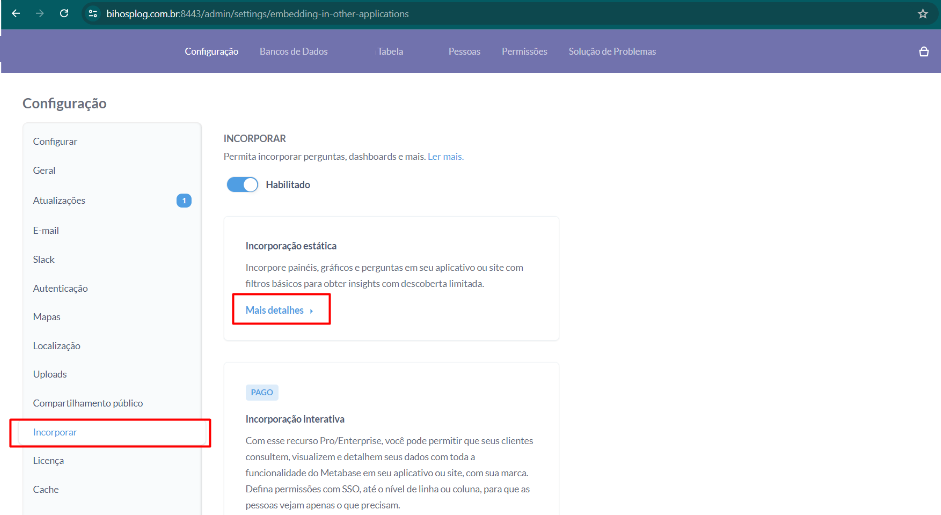941x515 pixels.
Task: Click the Configuração page heading
Action: (x=64, y=103)
